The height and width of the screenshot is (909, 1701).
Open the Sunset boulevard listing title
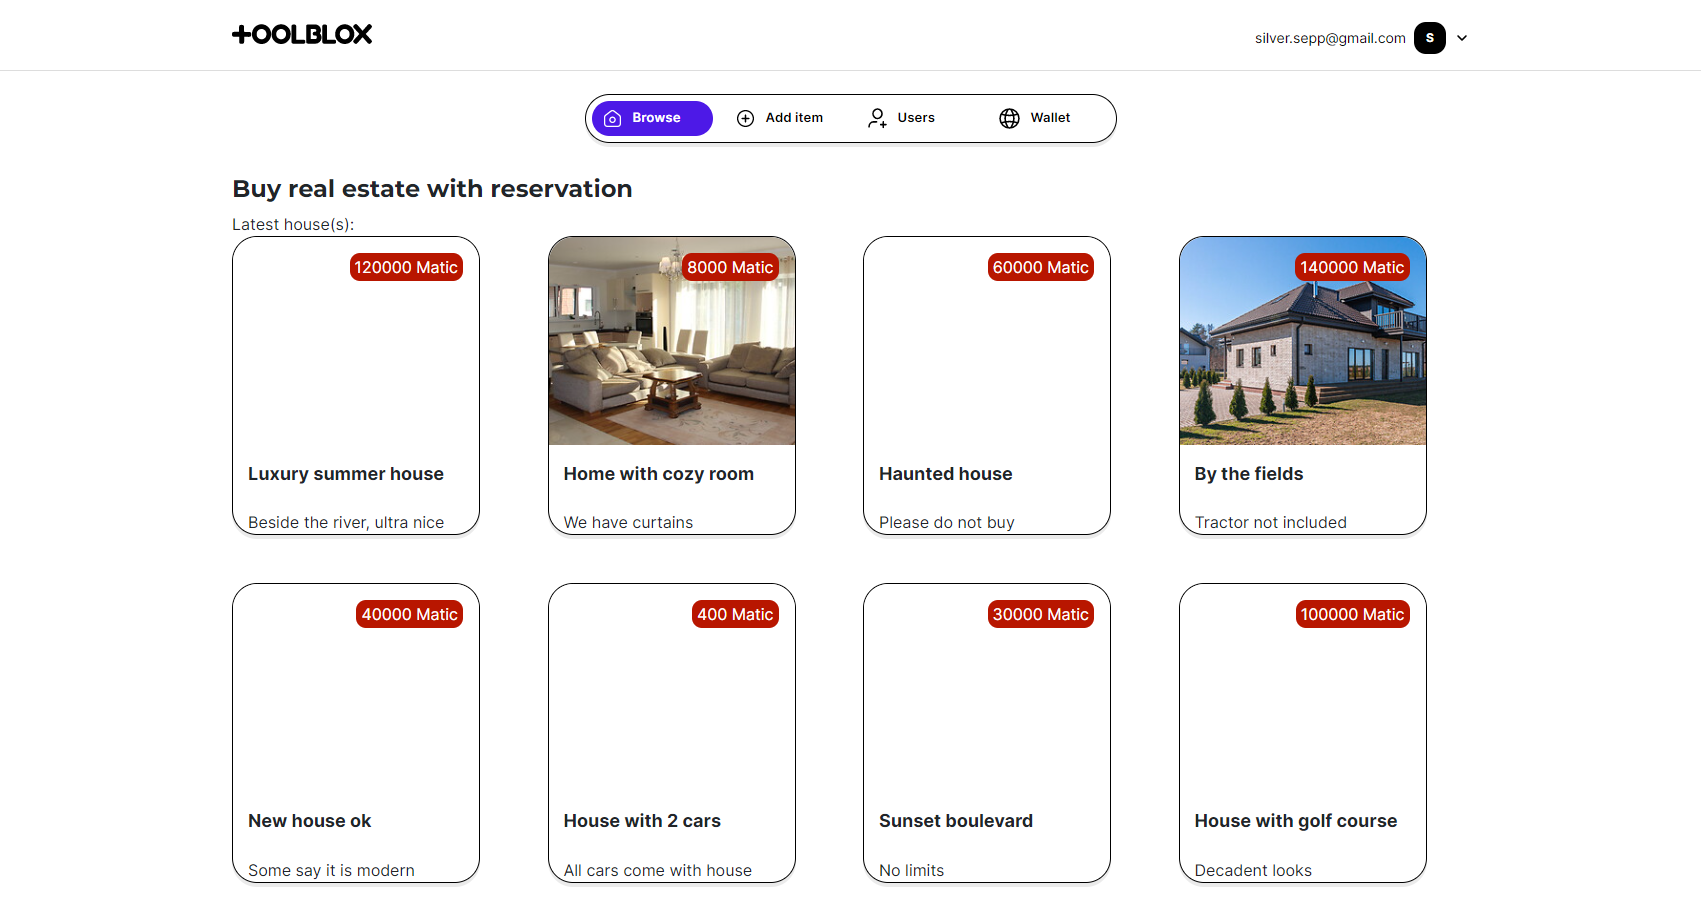pyautogui.click(x=956, y=821)
